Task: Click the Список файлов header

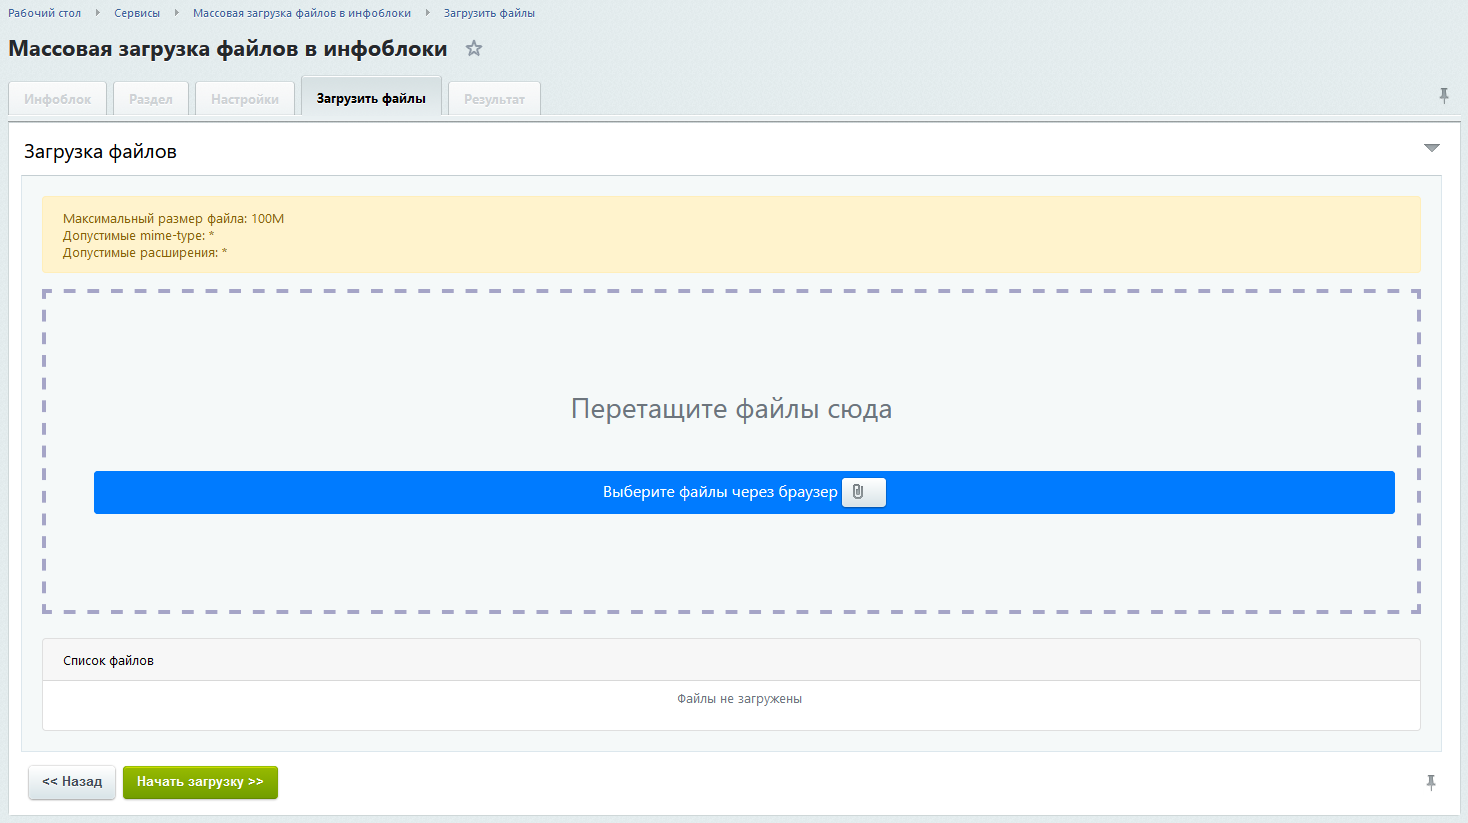Action: pyautogui.click(x=731, y=660)
